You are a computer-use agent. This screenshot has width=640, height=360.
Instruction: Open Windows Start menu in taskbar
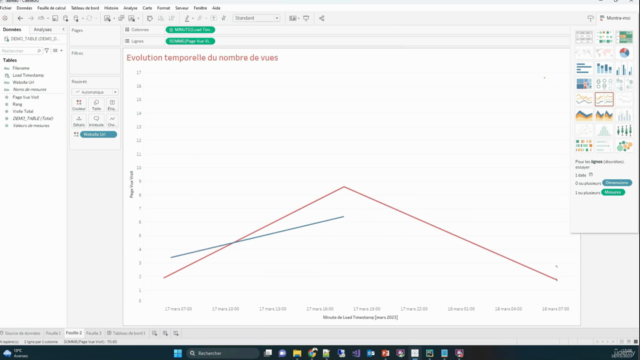178,353
